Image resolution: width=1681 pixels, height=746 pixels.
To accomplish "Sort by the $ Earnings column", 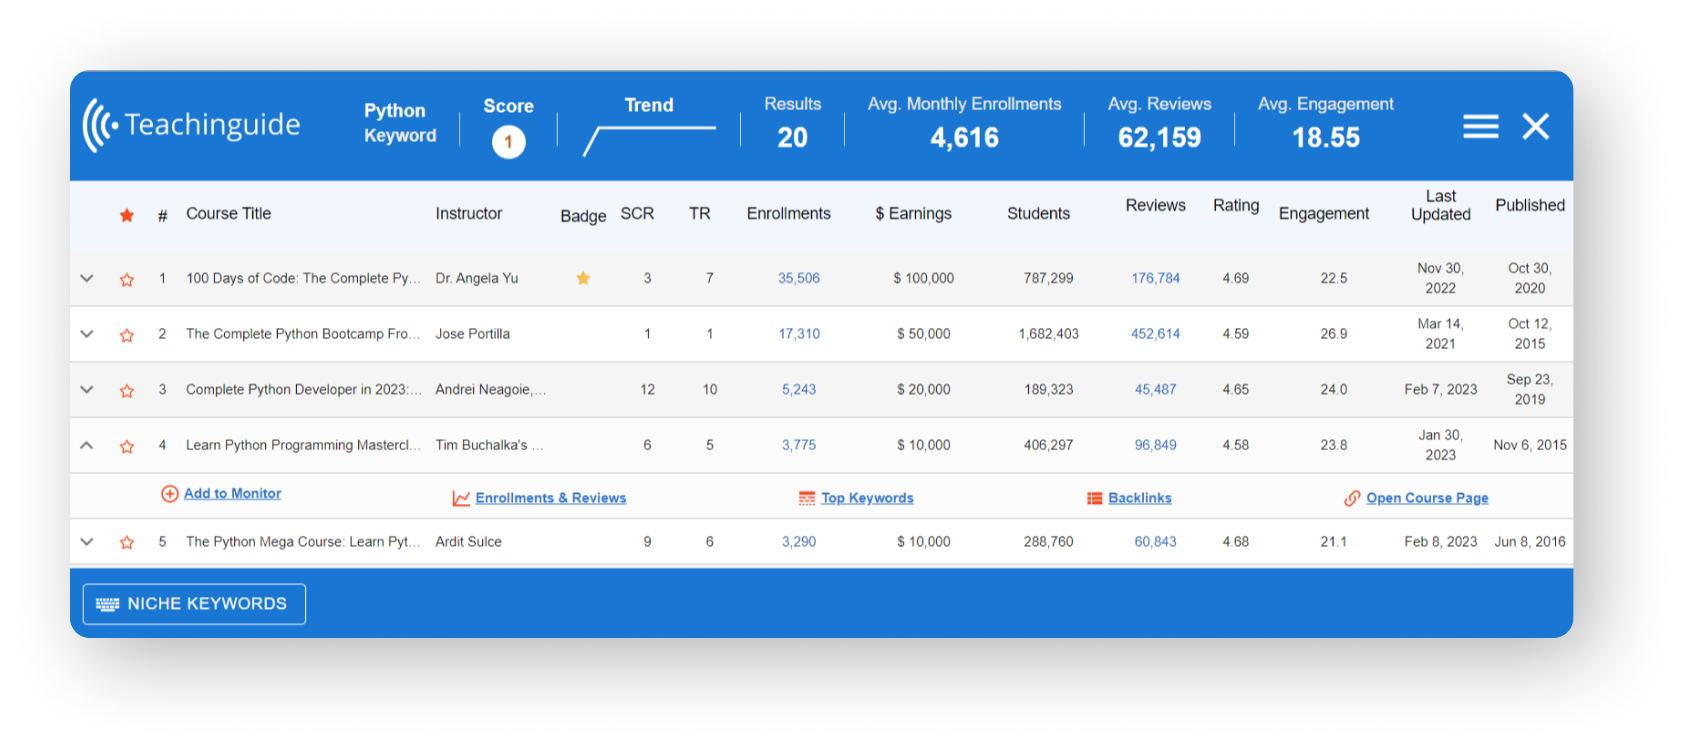I will (913, 213).
